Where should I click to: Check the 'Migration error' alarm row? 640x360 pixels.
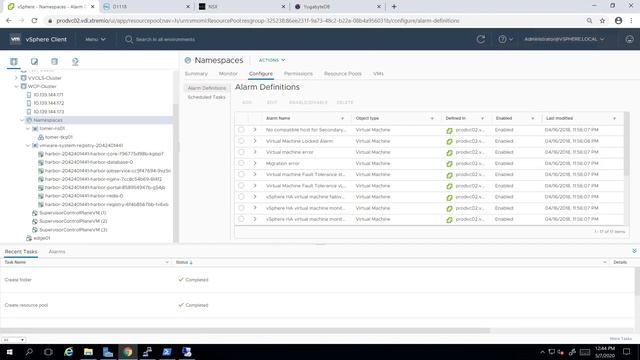pos(241,163)
